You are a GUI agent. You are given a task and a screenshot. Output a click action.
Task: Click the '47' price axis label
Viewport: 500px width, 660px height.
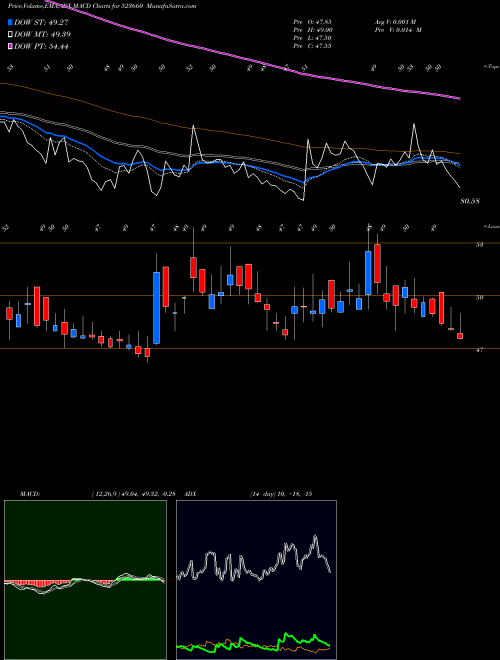(479, 350)
